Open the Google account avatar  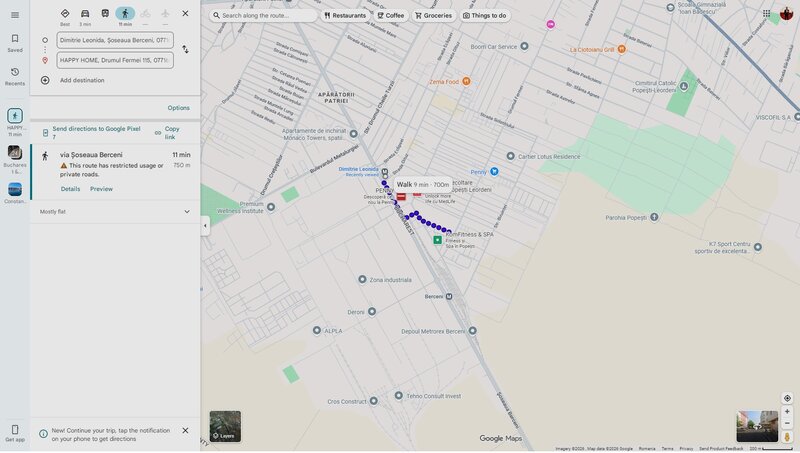(786, 14)
